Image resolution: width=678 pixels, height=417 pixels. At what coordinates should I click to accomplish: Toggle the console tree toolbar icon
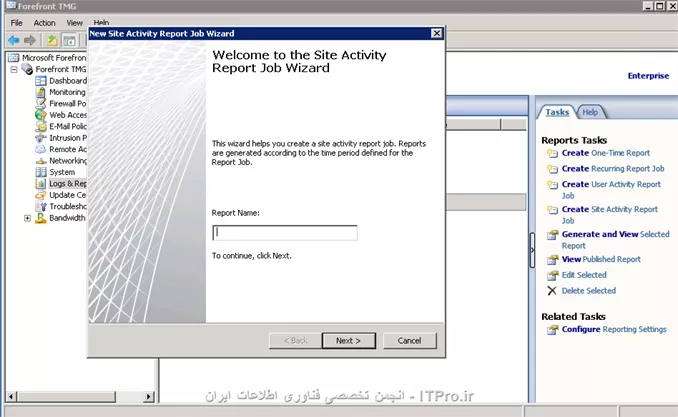tap(69, 40)
